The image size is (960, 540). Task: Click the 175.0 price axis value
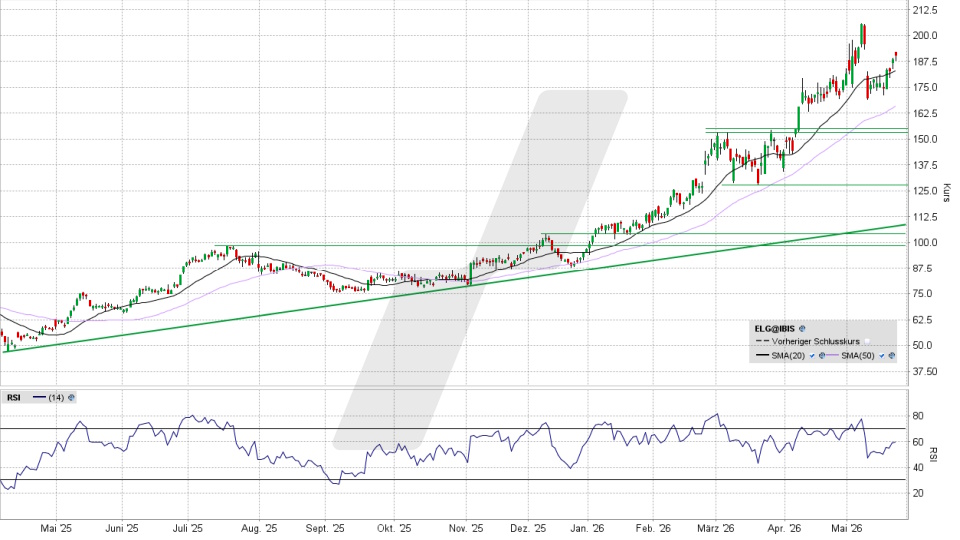coord(924,88)
